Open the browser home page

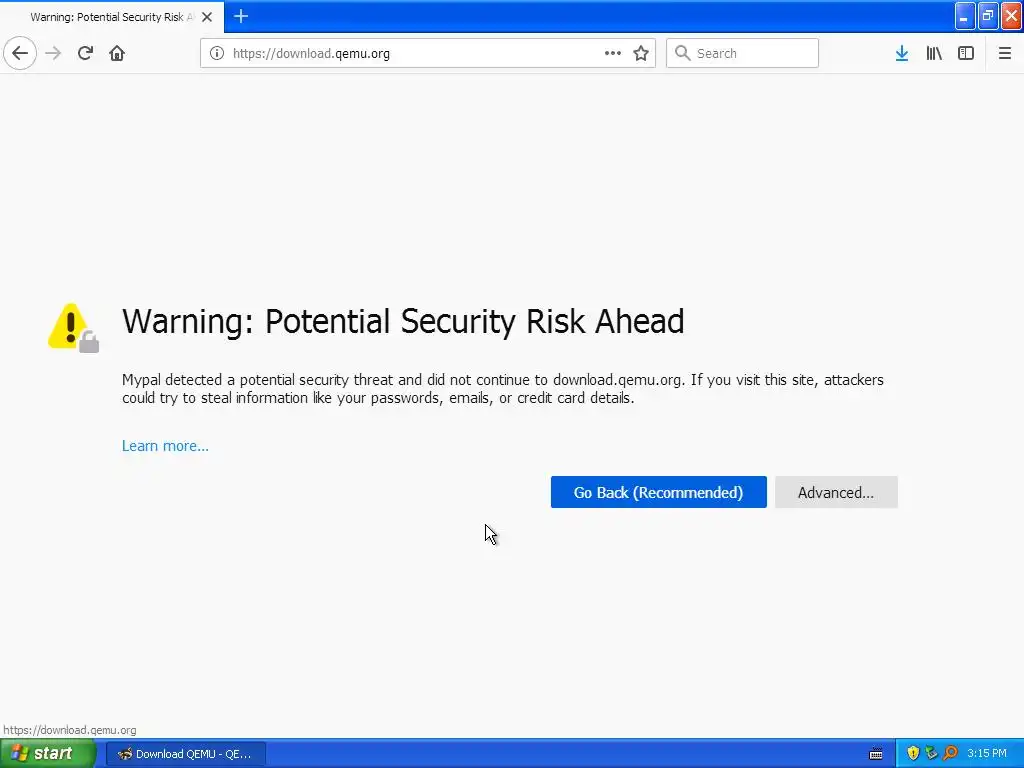117,54
